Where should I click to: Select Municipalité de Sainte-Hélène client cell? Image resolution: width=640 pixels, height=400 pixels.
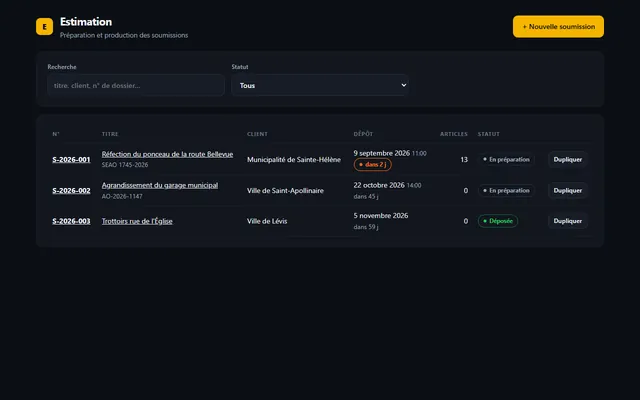coord(294,160)
